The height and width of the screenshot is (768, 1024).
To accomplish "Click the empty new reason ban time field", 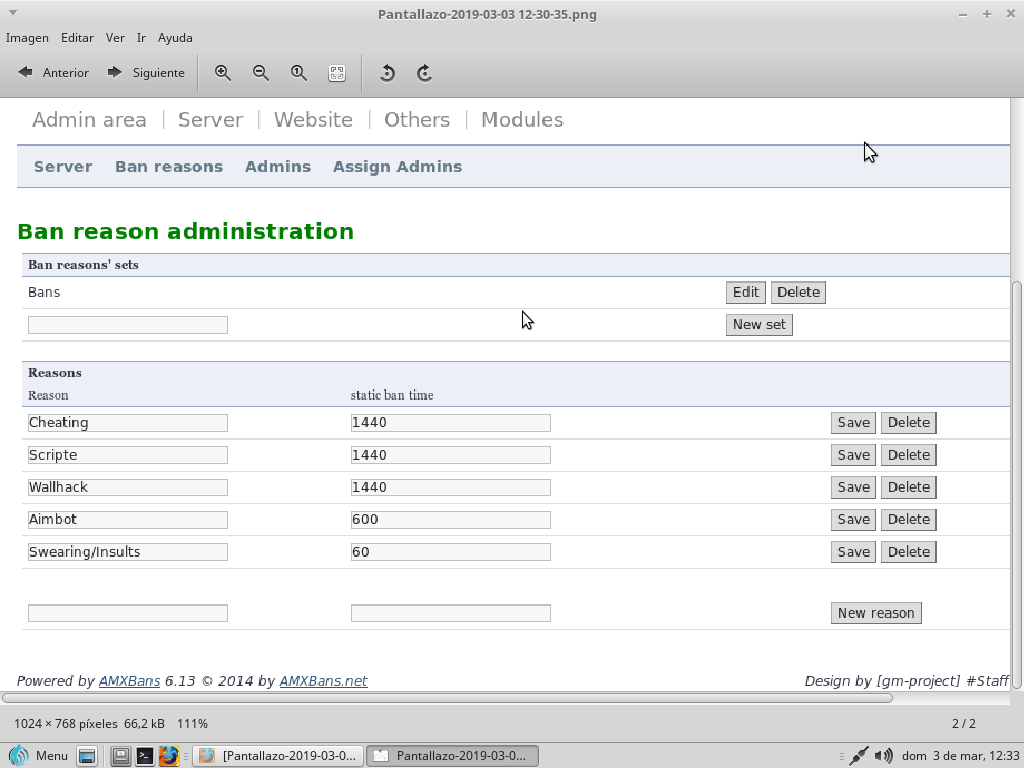I will (451, 613).
